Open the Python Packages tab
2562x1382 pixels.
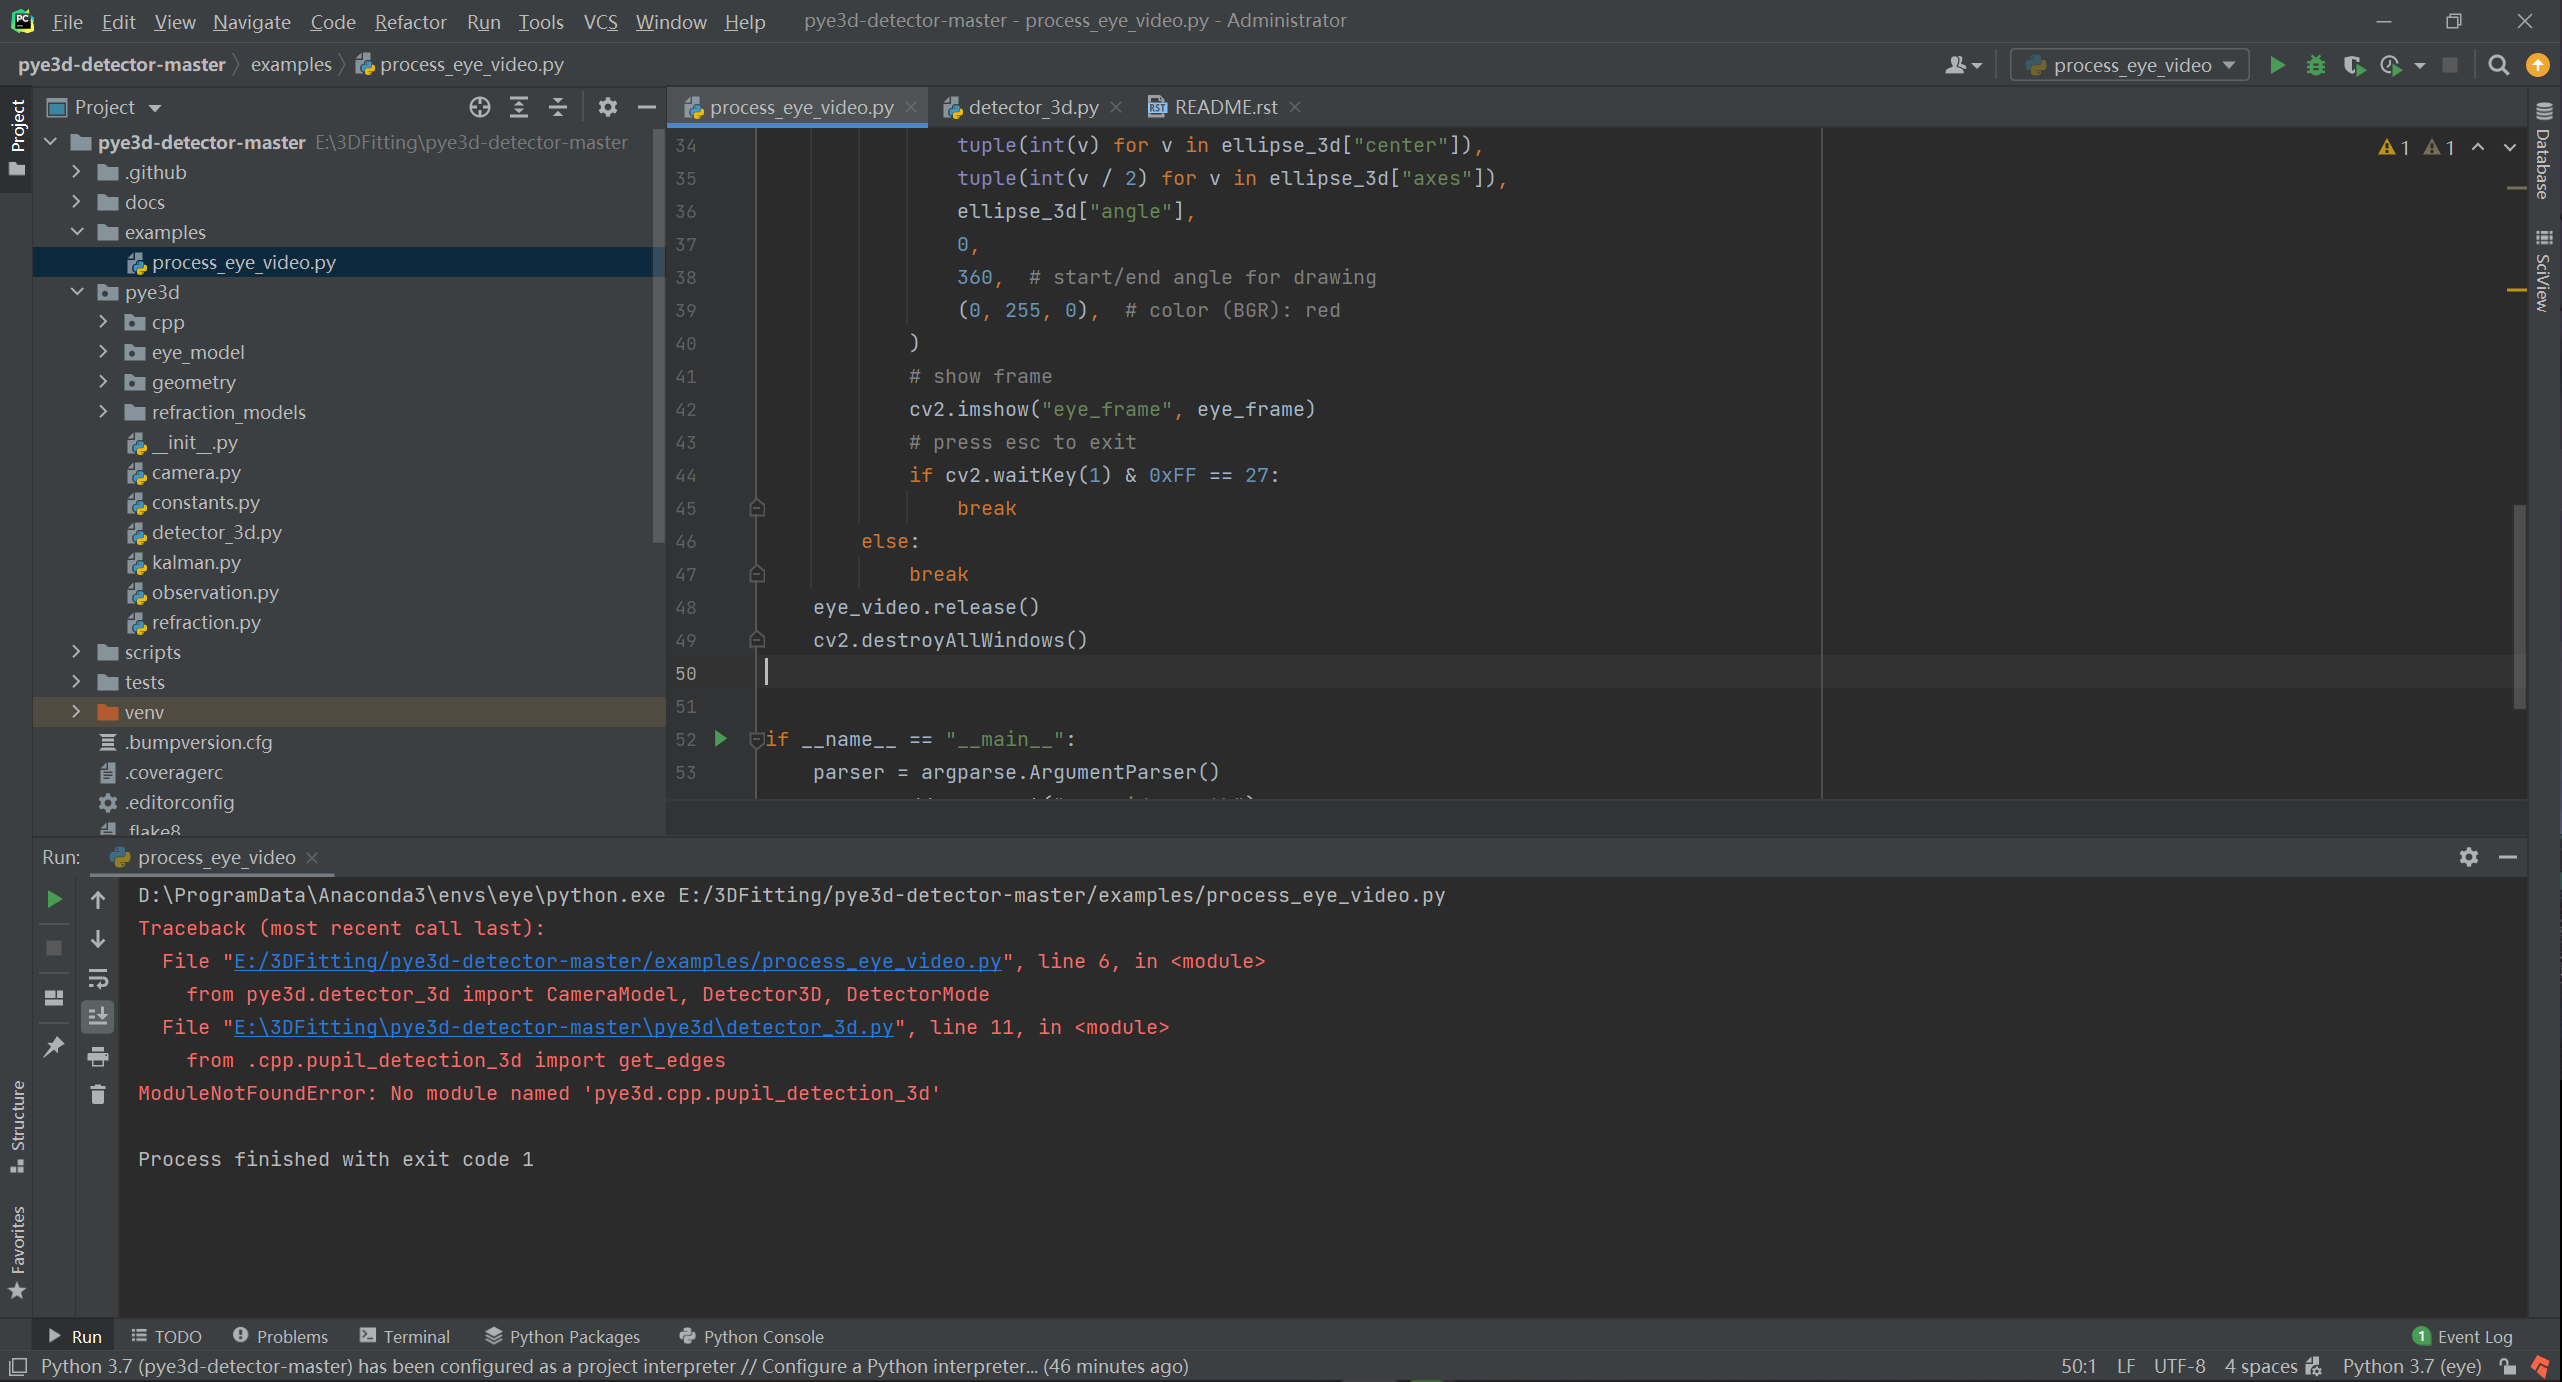click(x=563, y=1337)
